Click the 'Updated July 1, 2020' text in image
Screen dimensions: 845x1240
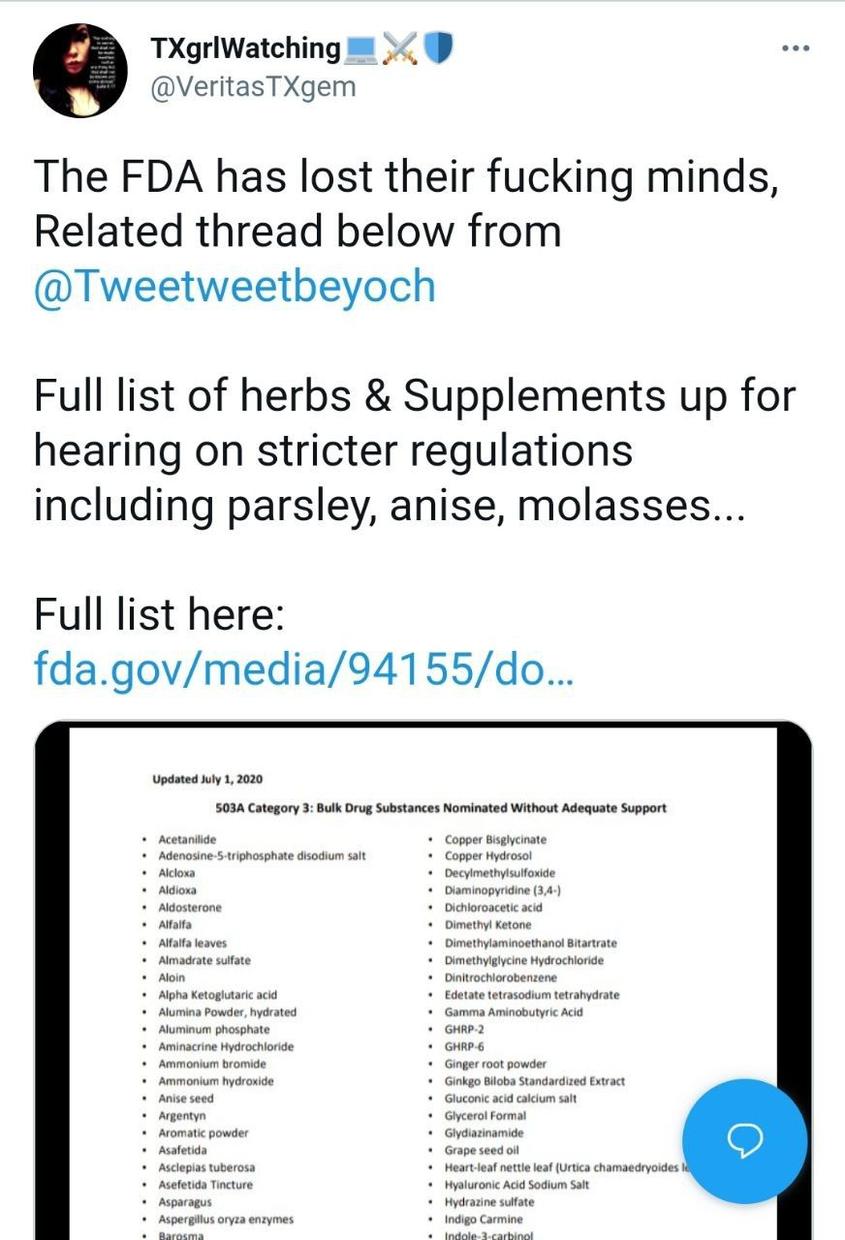[207, 779]
